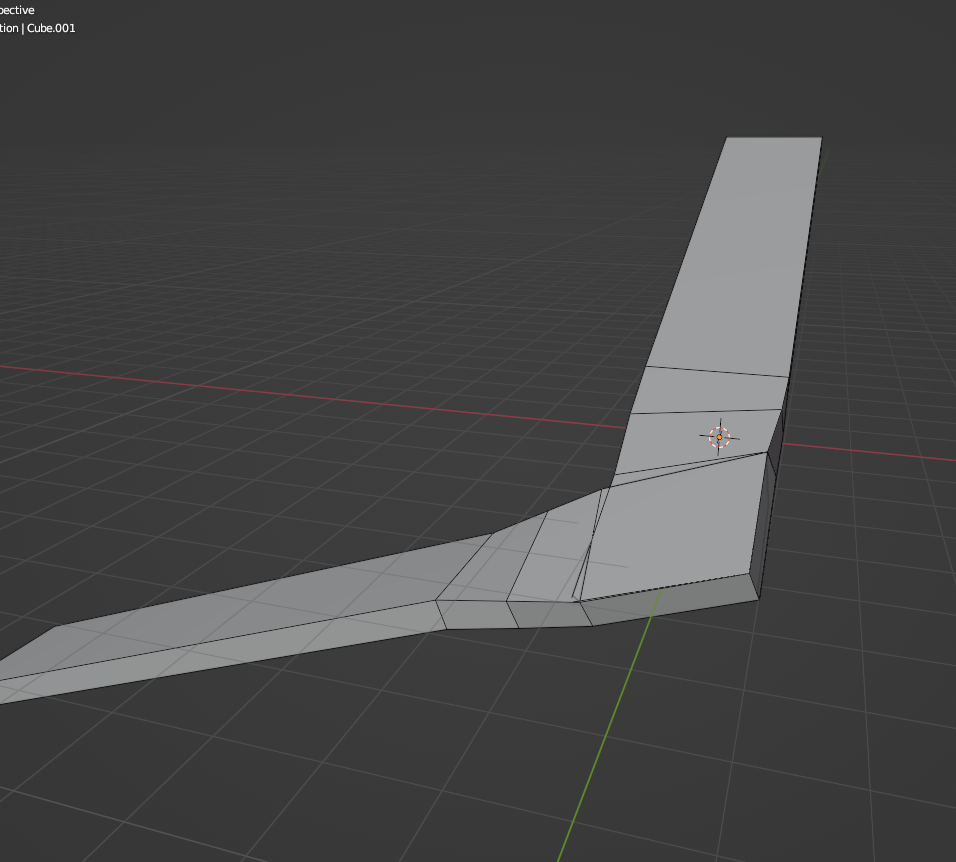The width and height of the screenshot is (956, 862).
Task: Click the "Cube.001" object name overlay text
Action: point(51,28)
